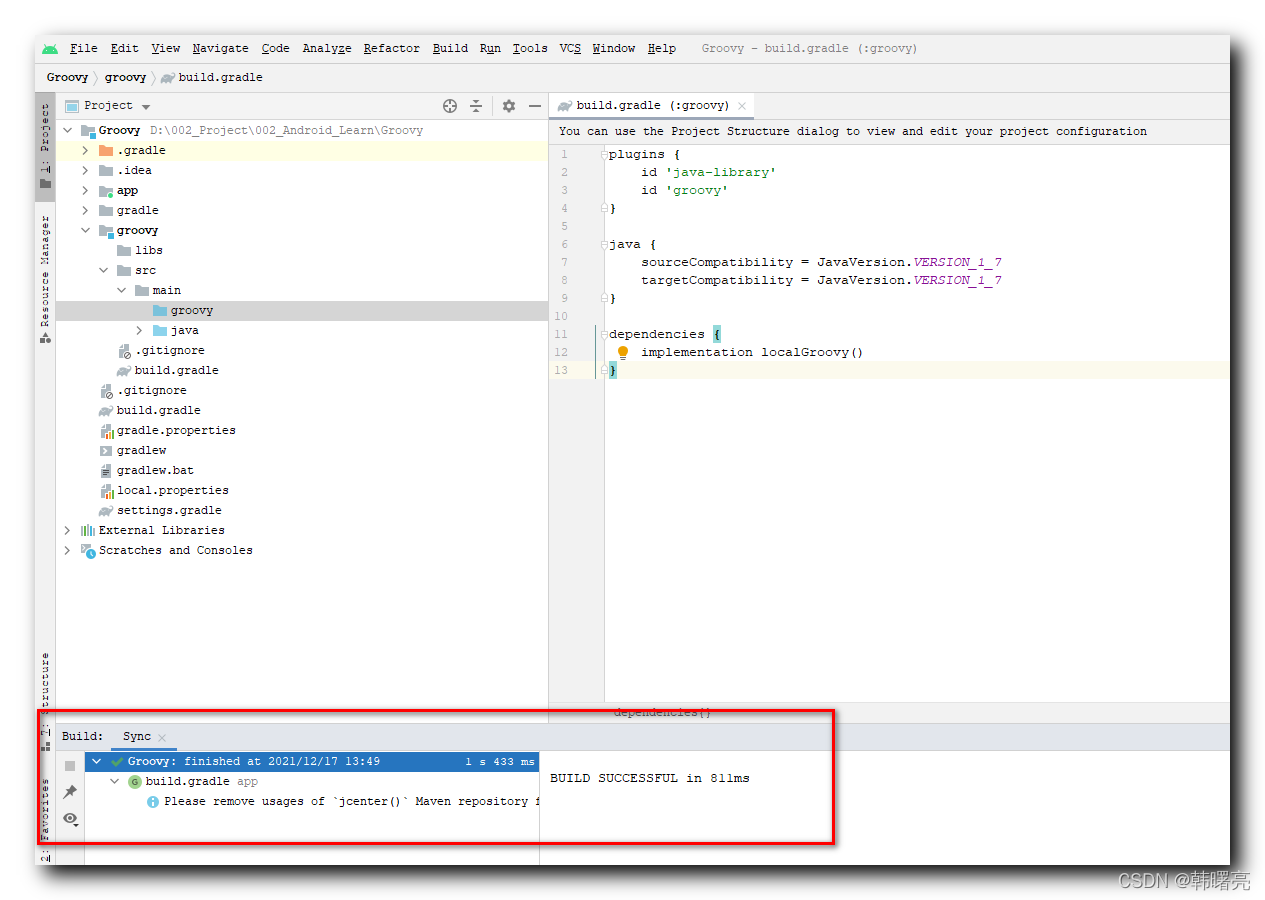Expand the .idea folder

85,170
